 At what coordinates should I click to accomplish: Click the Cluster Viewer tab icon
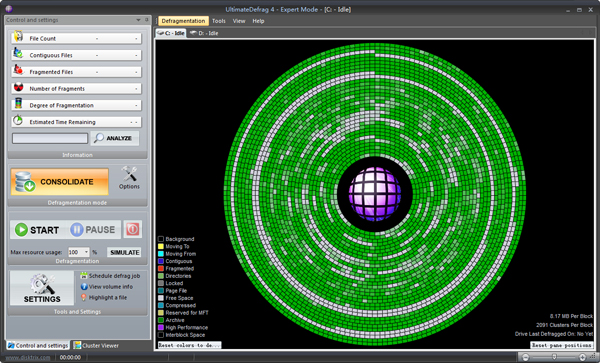(x=77, y=345)
